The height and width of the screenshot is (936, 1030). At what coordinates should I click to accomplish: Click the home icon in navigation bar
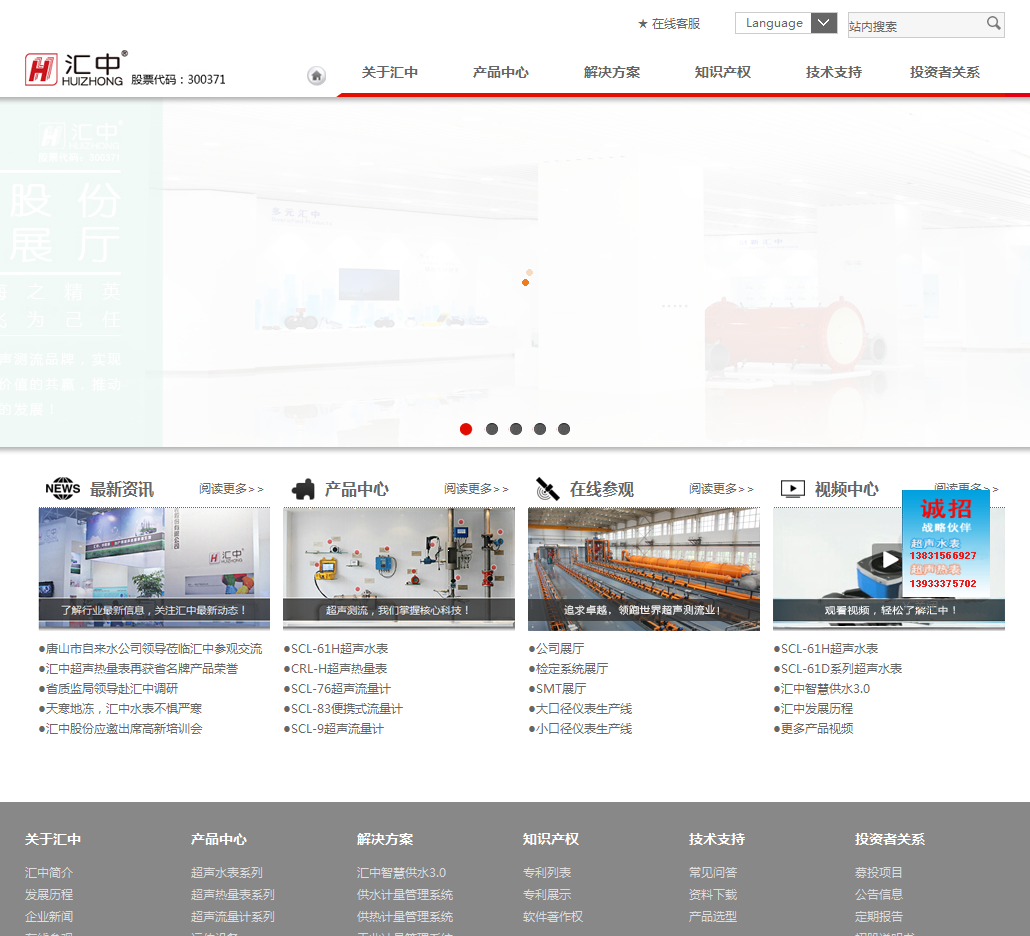point(316,76)
